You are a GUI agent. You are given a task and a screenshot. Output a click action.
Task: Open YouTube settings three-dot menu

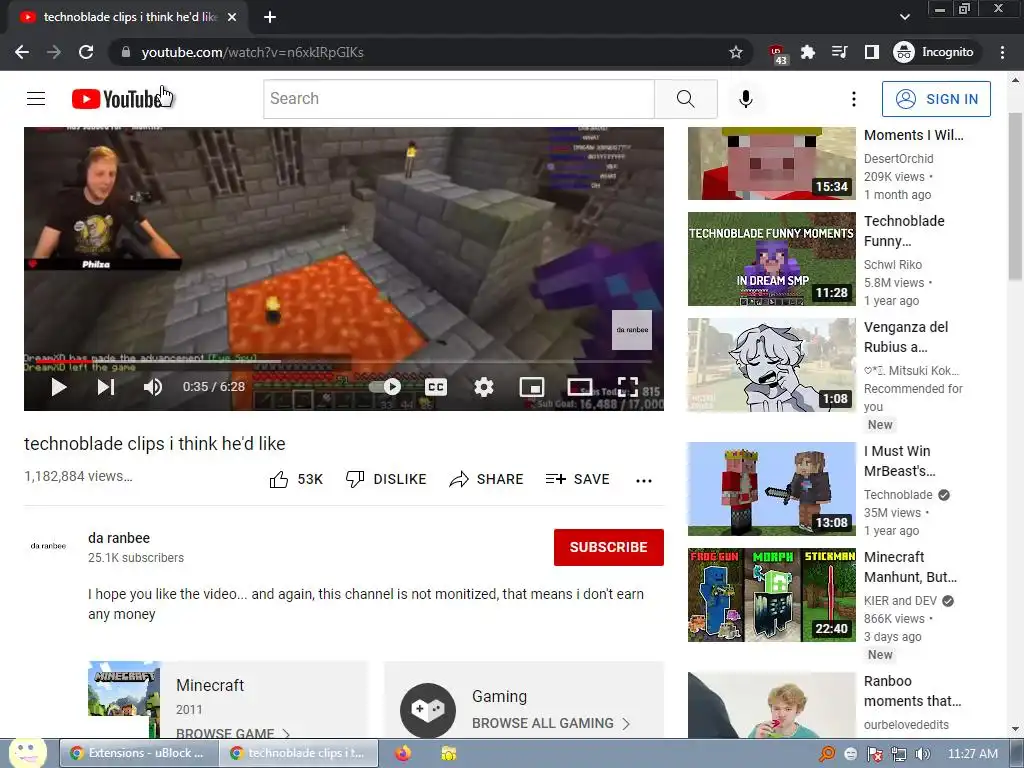[854, 99]
